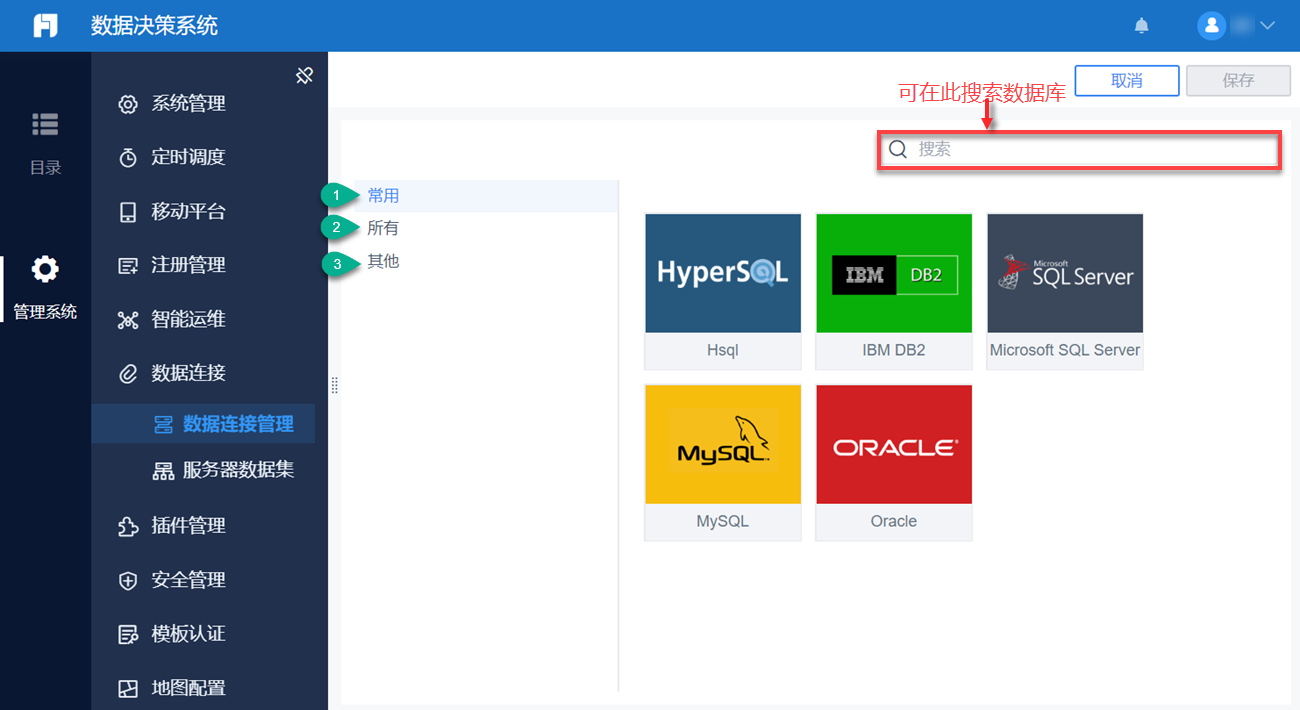Viewport: 1300px width, 710px height.
Task: Click the 数据连接管理 server icon
Action: coord(163,425)
